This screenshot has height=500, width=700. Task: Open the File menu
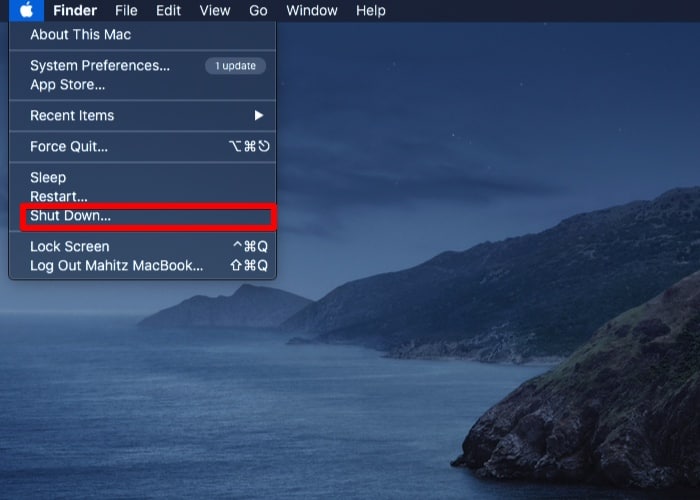point(126,11)
